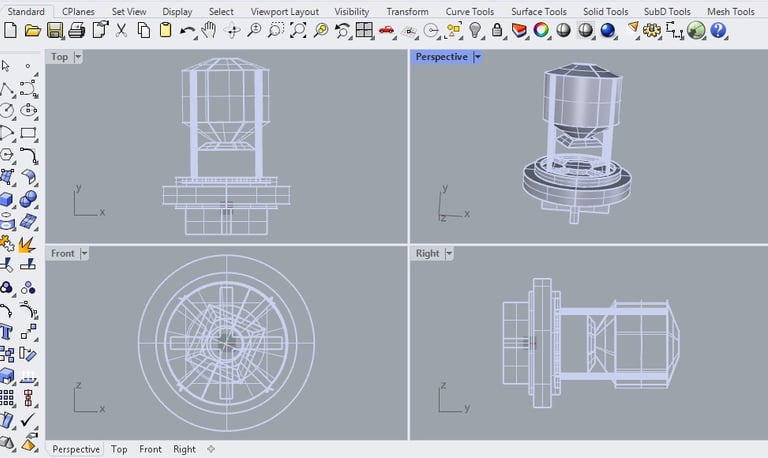Click the Top viewport title label
This screenshot has height=458, width=768.
tap(59, 57)
